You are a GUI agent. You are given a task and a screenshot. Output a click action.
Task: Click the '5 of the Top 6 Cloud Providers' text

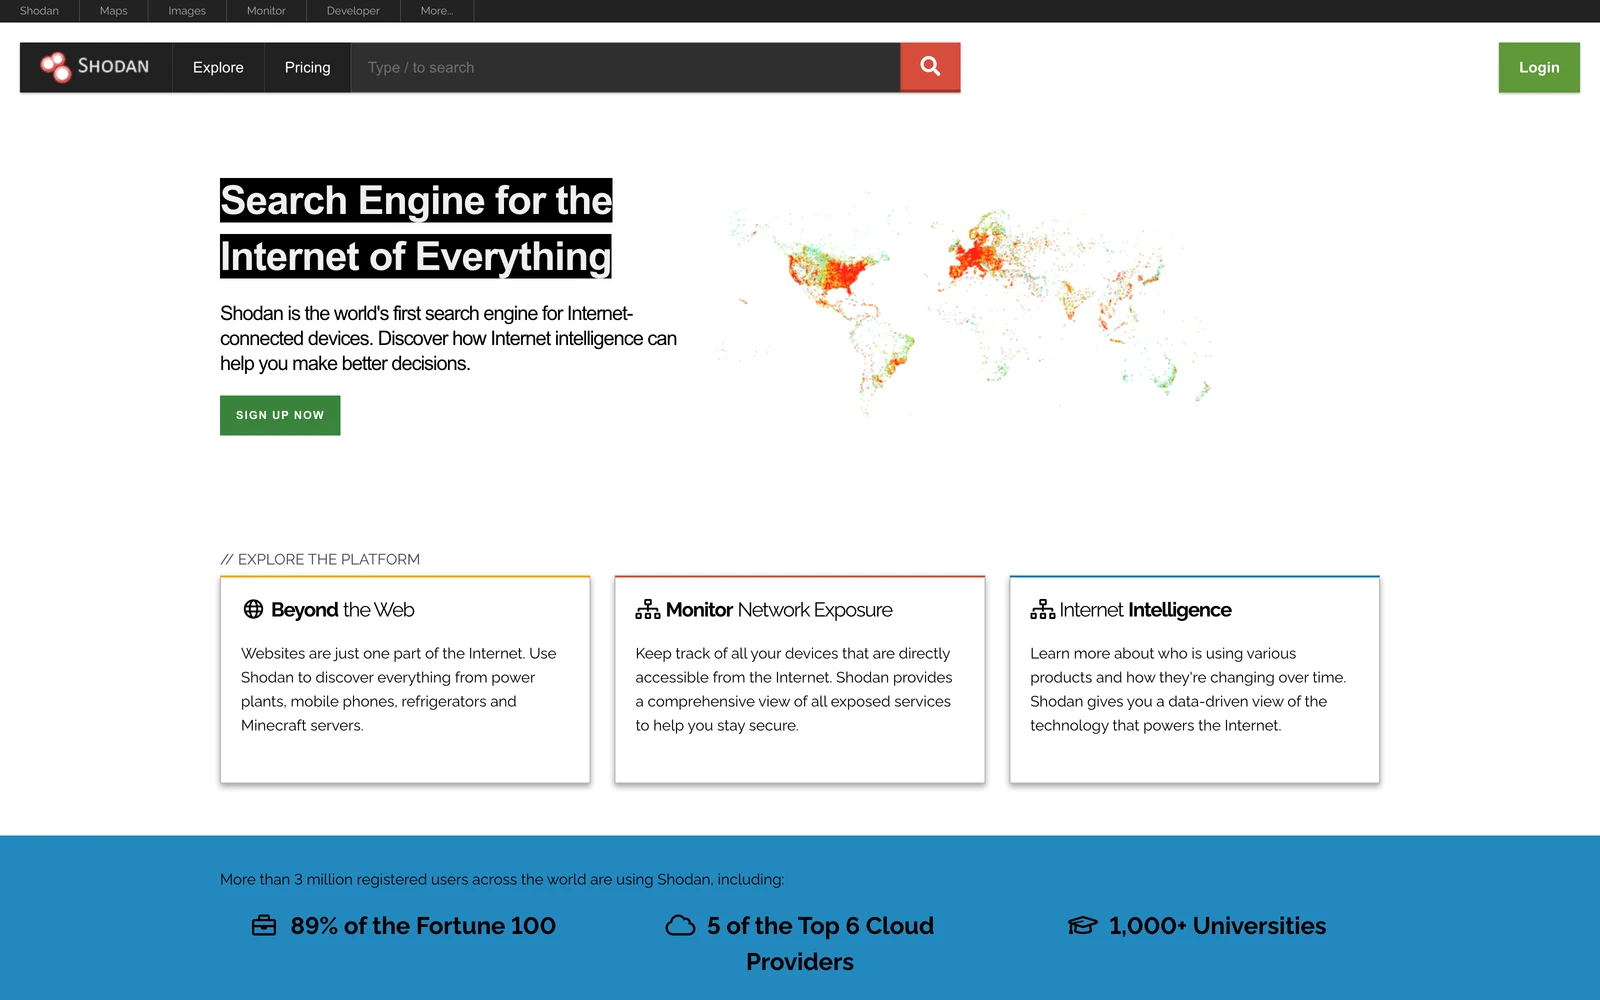[x=820, y=944]
